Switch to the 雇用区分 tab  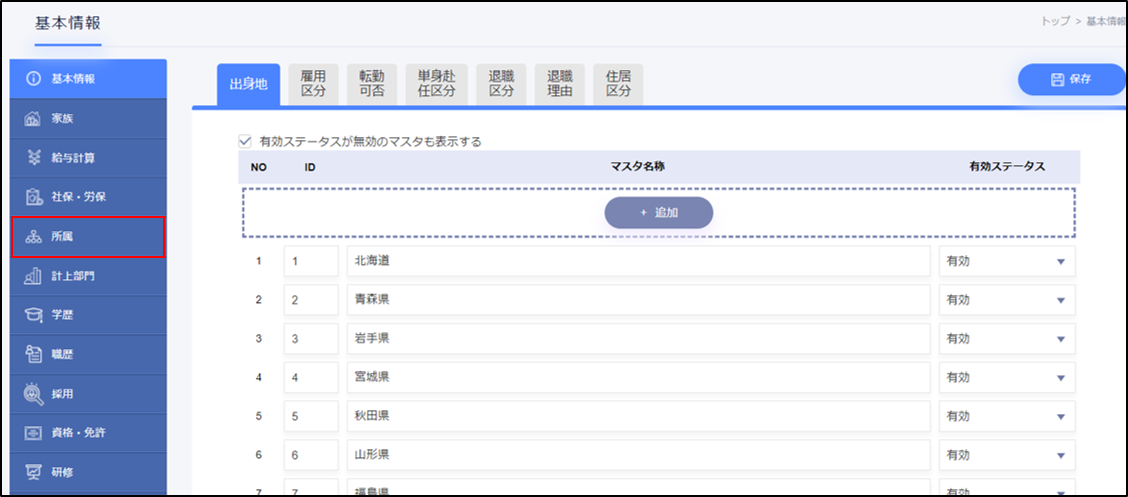point(314,84)
